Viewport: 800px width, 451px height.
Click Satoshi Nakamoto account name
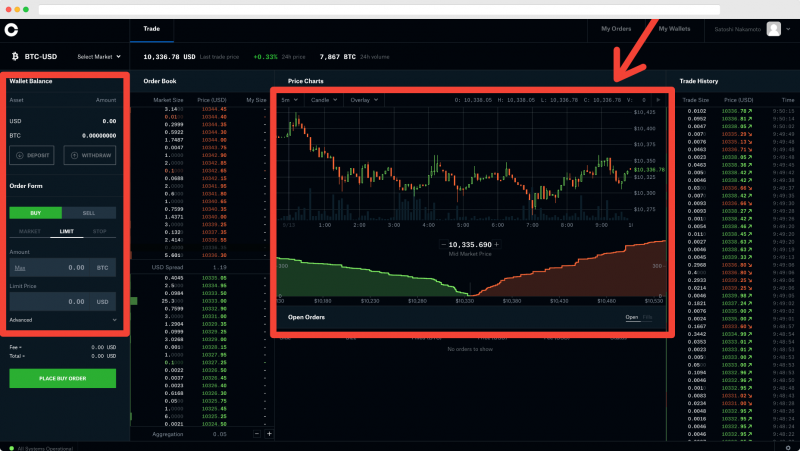[x=737, y=30]
